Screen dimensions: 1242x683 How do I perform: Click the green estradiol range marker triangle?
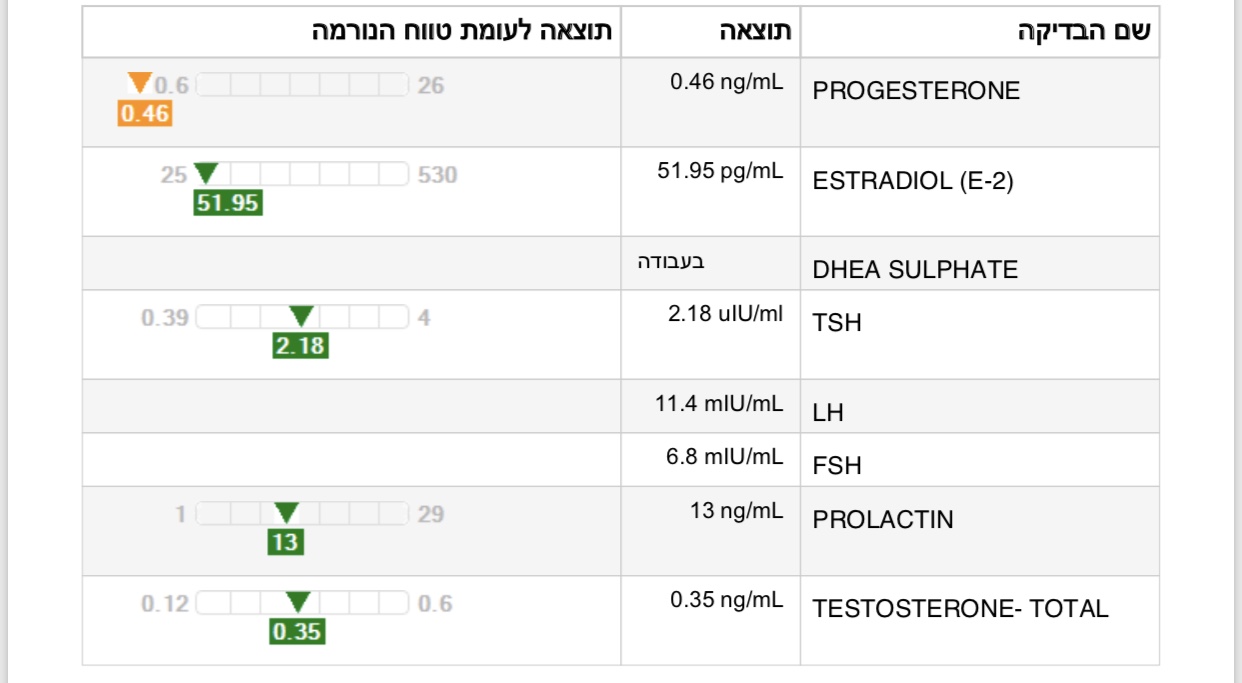206,173
